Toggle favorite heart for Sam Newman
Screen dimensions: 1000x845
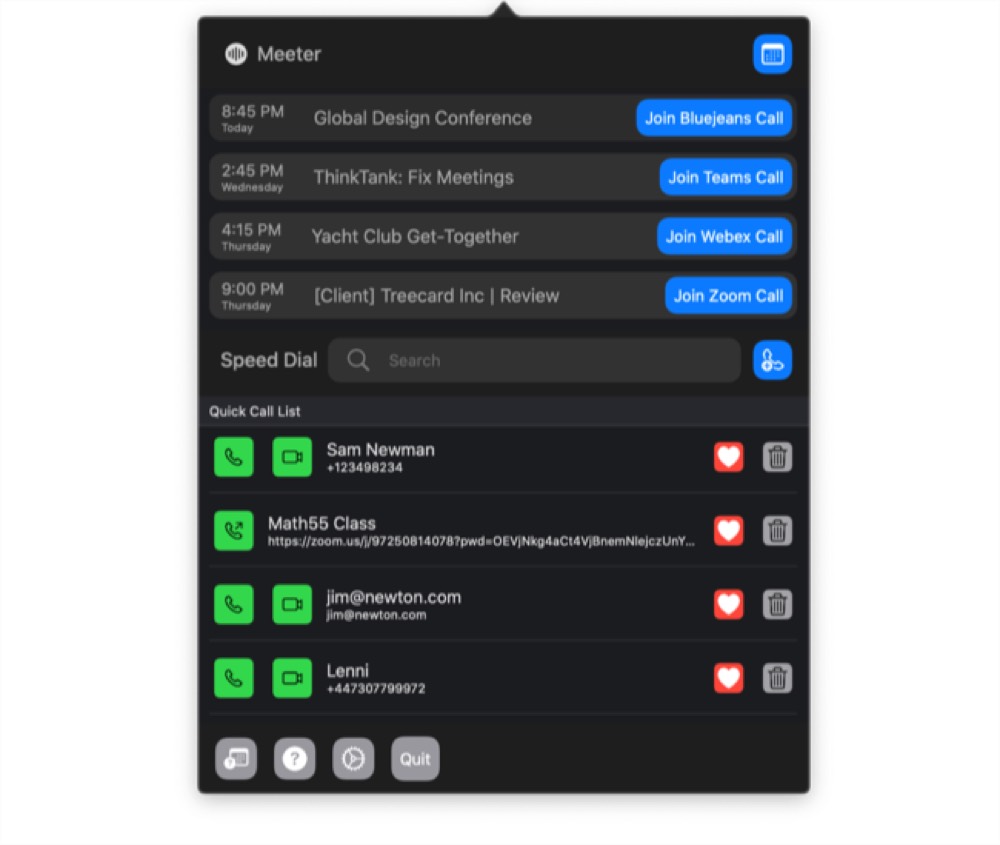pos(728,457)
